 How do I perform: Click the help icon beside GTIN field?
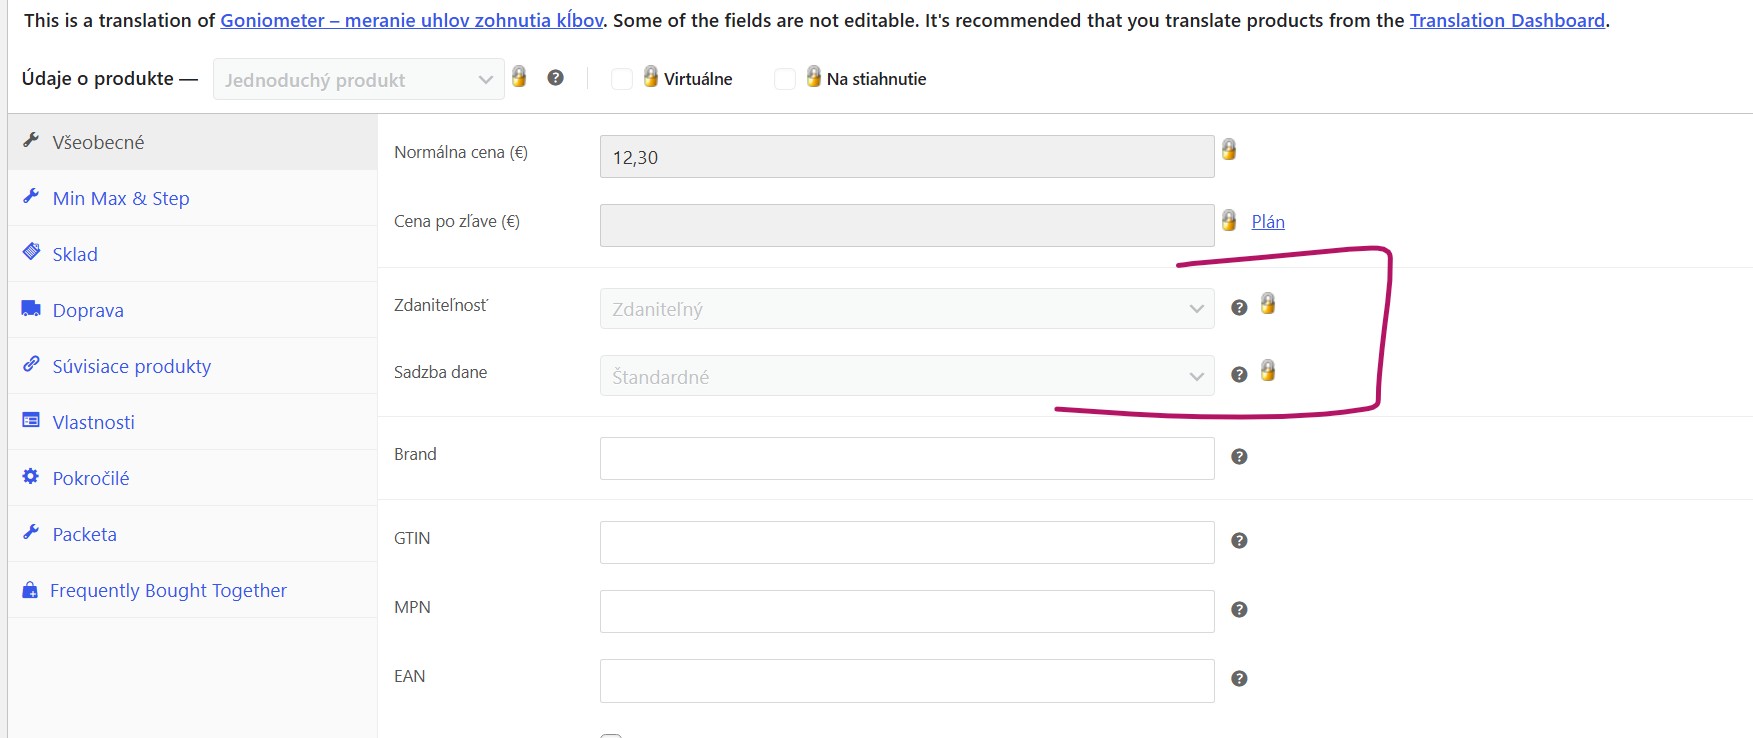click(x=1239, y=541)
